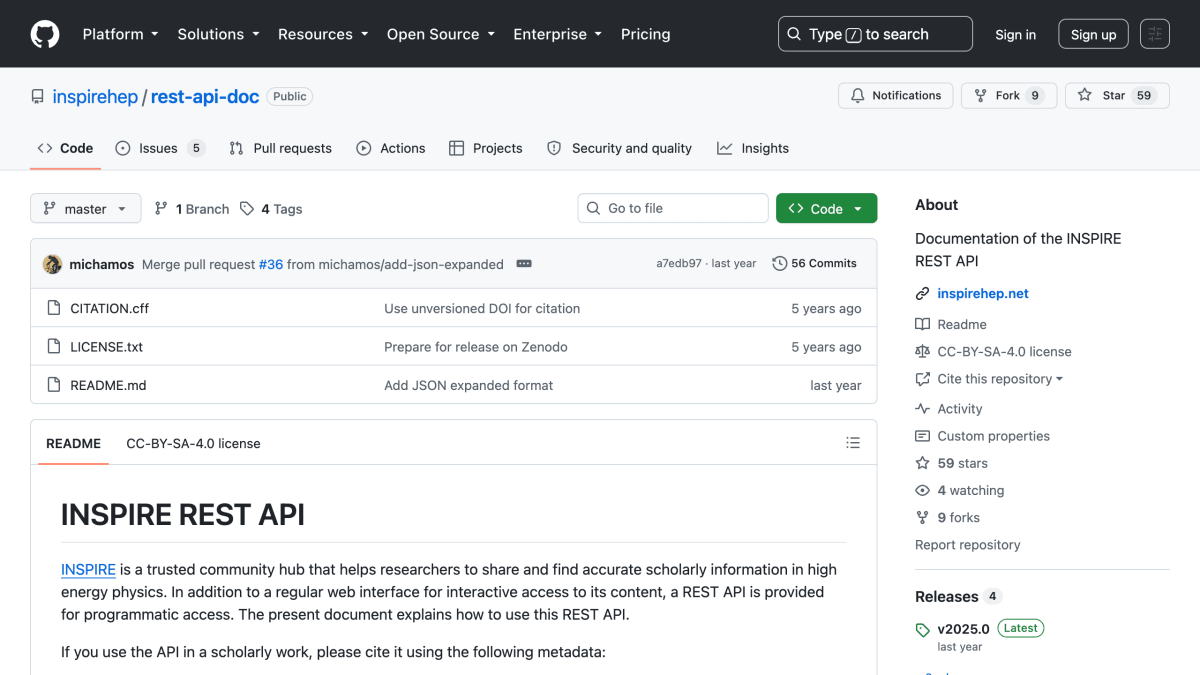The width and height of the screenshot is (1200, 675).
Task: Open commit hash a7edb97
Action: [x=679, y=264]
